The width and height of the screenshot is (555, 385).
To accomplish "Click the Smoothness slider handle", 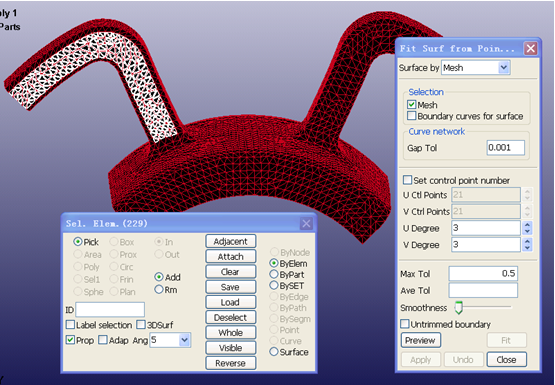I will pos(459,308).
